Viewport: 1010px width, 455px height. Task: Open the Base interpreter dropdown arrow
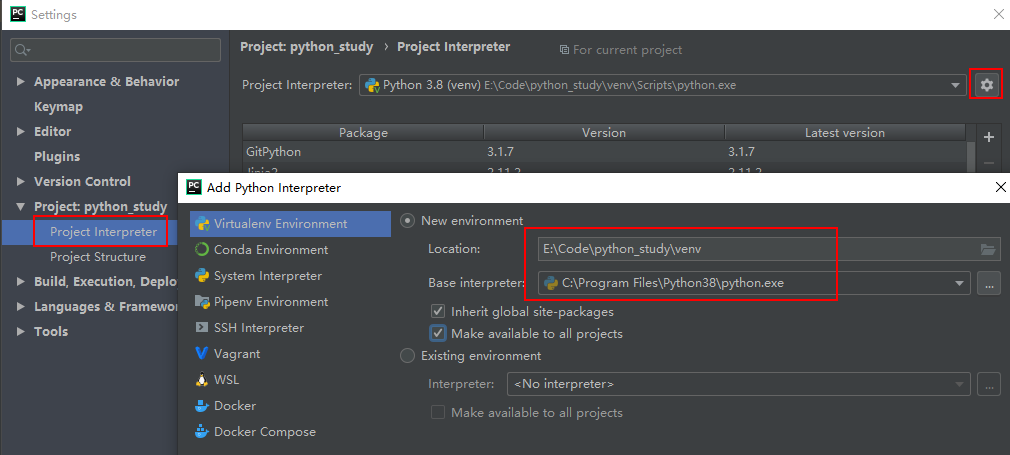(x=959, y=282)
